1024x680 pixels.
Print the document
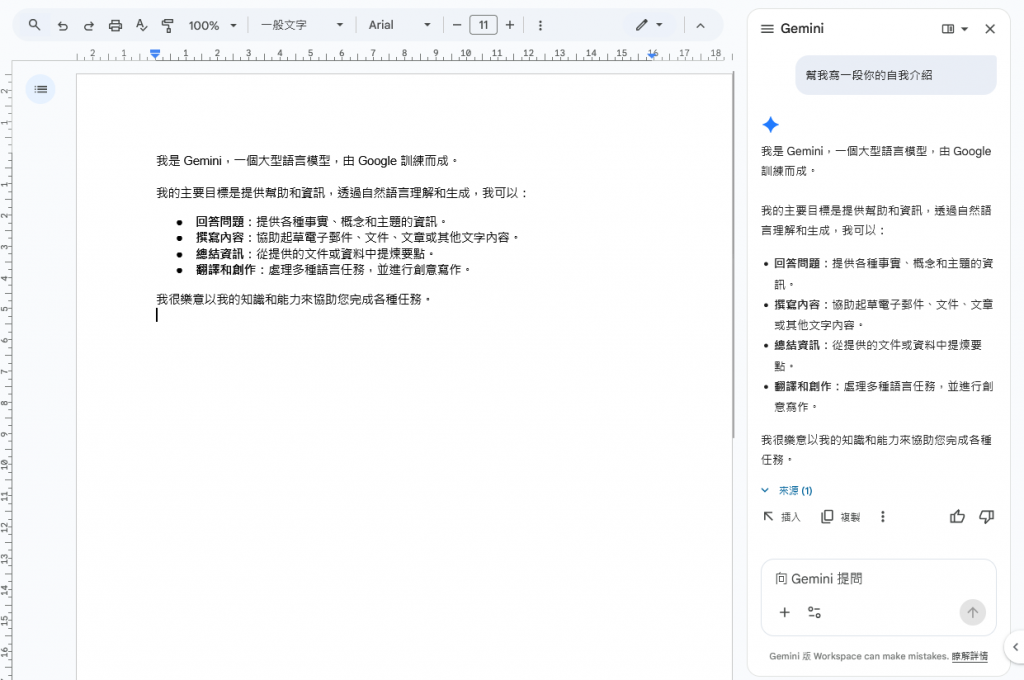[x=115, y=25]
